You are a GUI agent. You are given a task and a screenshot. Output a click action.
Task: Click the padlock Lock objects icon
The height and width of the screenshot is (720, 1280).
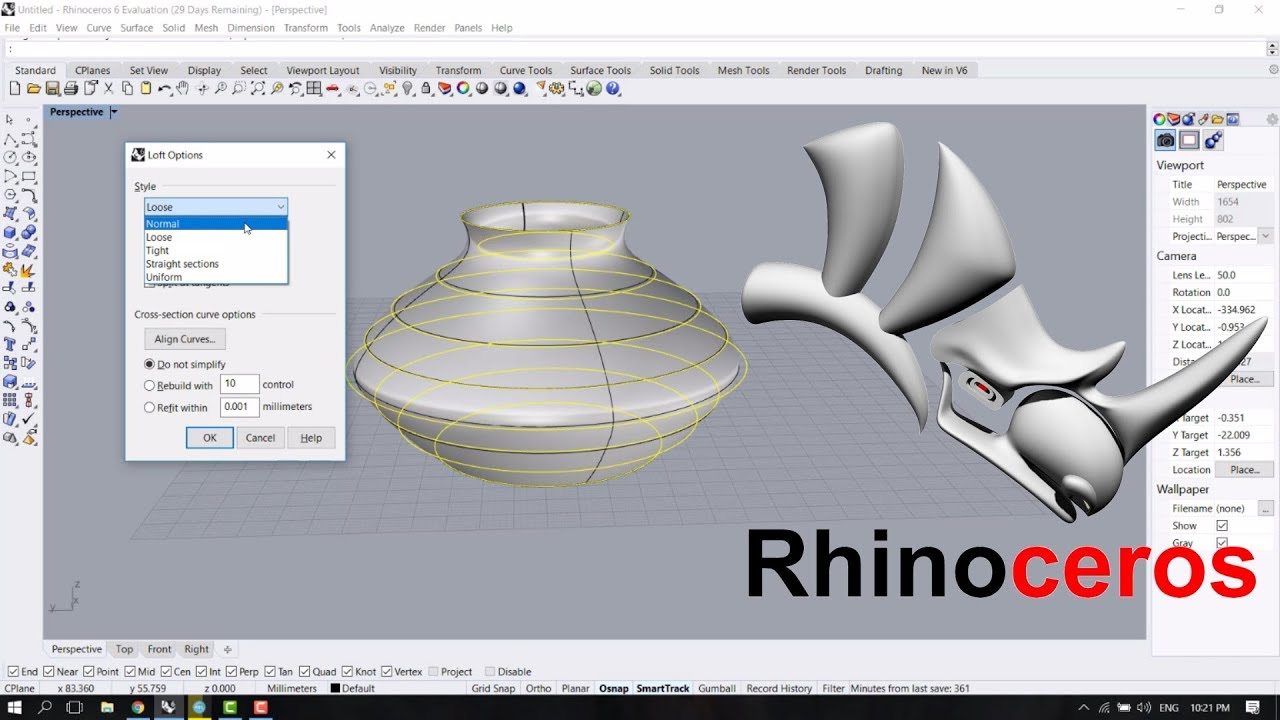(425, 88)
